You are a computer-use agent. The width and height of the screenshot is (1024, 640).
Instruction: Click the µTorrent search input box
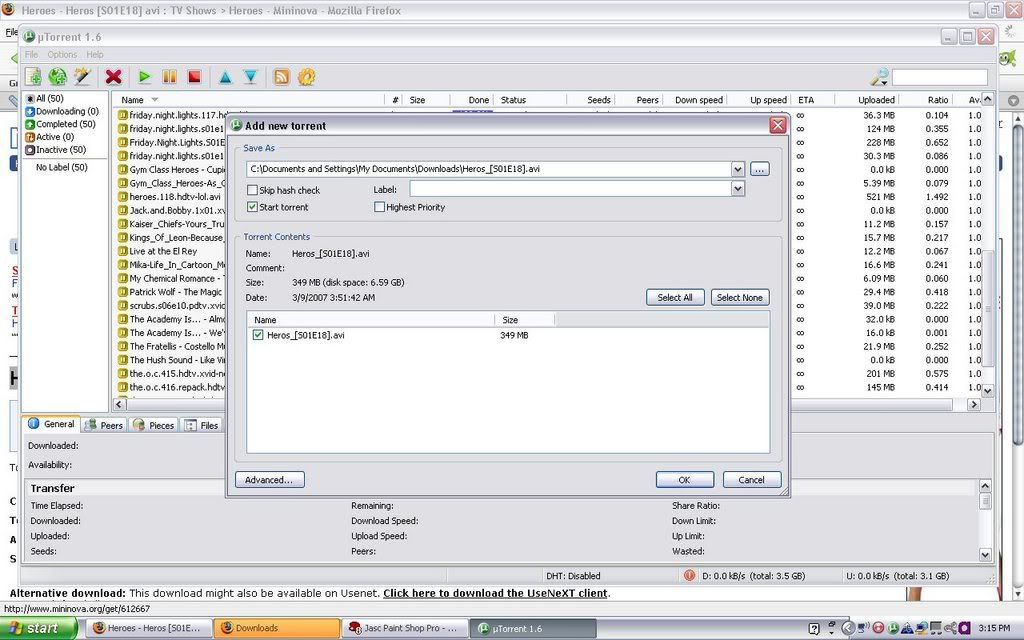(x=940, y=78)
